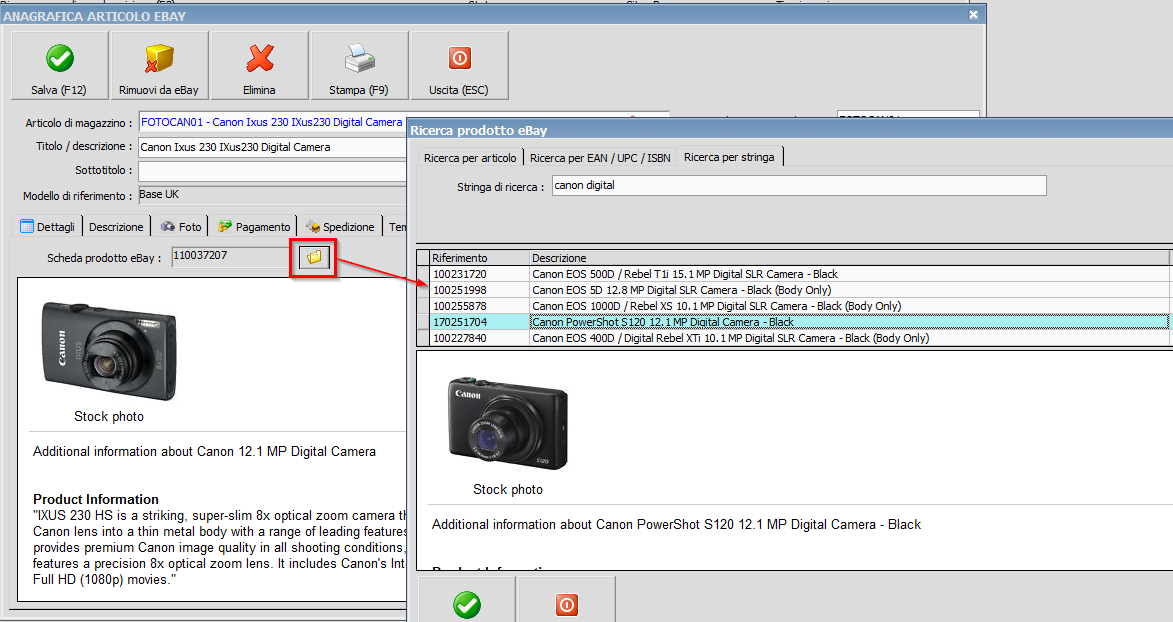Click Canon PowerShot S120 stock photo

[x=508, y=423]
